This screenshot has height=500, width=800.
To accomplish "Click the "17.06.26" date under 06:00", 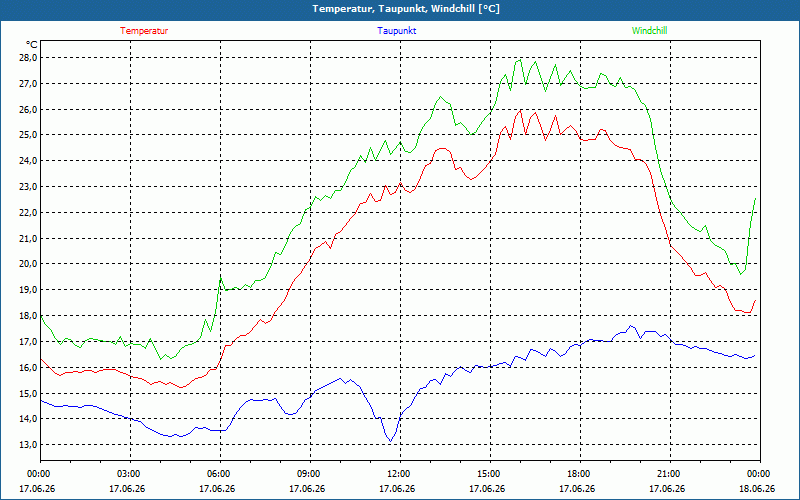I will coord(217,489).
